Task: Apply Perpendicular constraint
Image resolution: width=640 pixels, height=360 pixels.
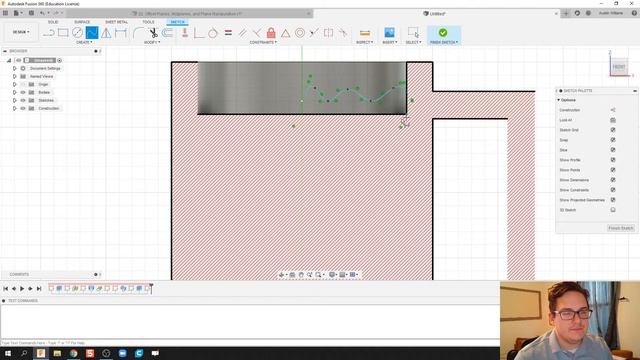Action: pos(199,33)
